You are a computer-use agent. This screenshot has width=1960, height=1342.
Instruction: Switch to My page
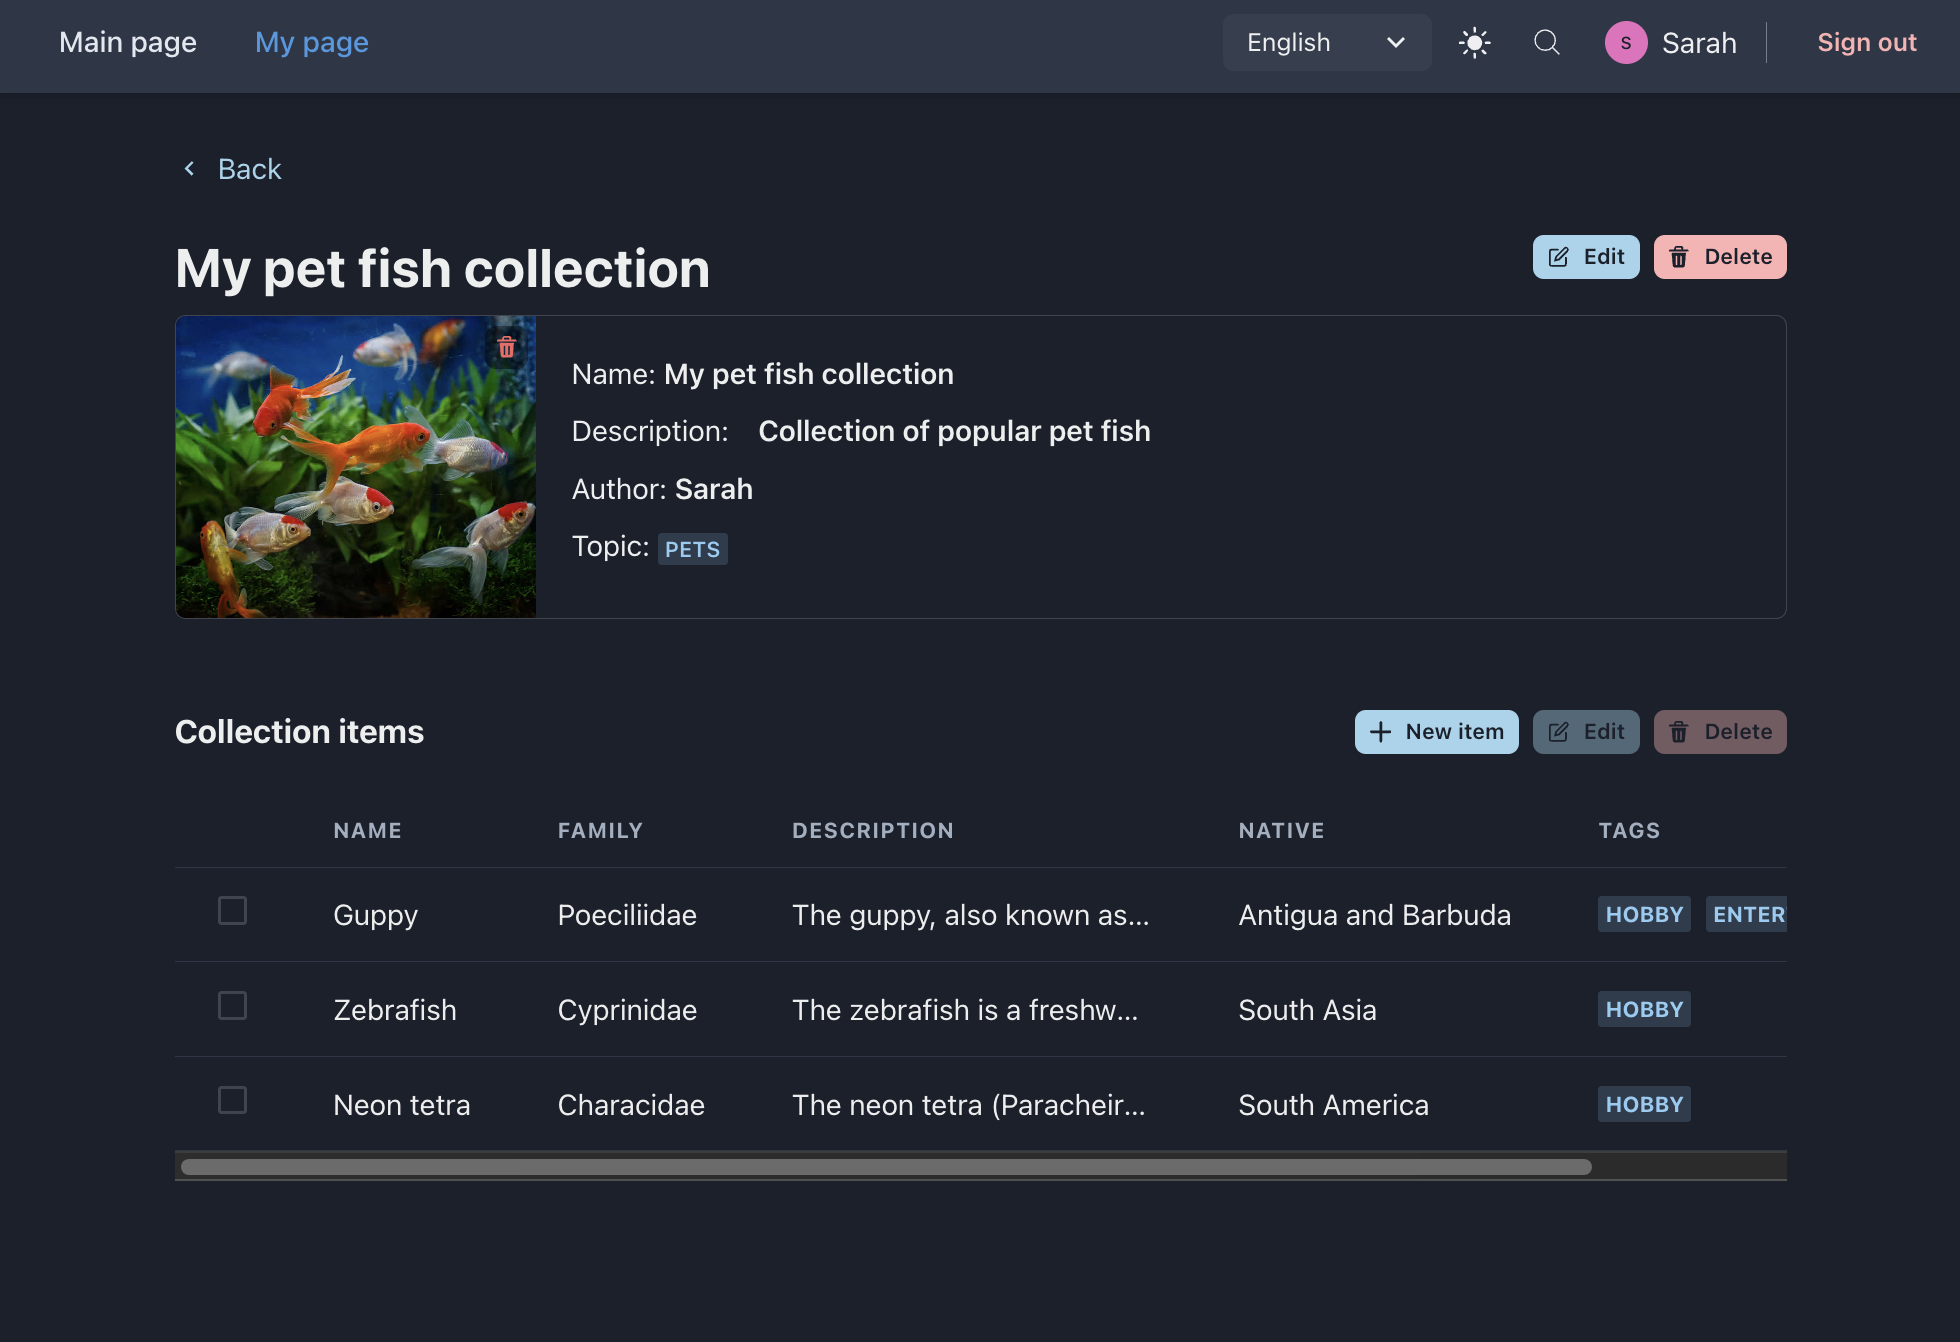311,42
